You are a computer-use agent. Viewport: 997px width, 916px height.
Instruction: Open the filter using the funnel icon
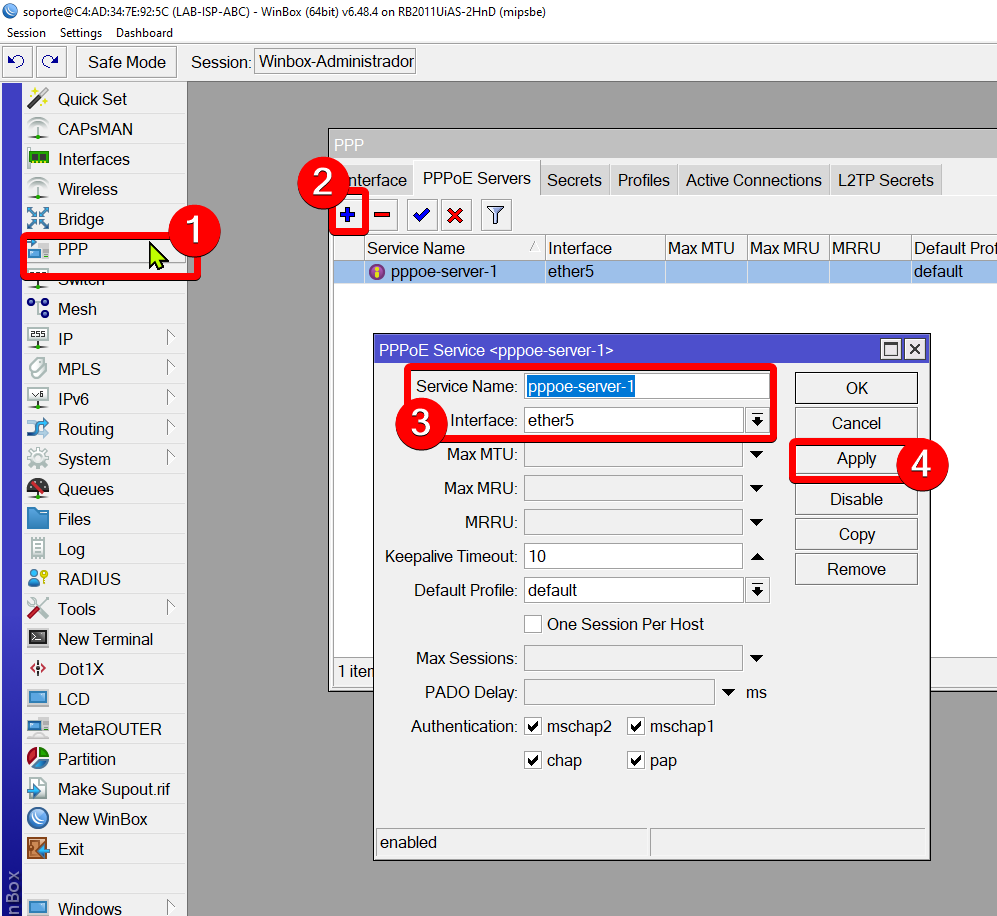click(x=495, y=214)
